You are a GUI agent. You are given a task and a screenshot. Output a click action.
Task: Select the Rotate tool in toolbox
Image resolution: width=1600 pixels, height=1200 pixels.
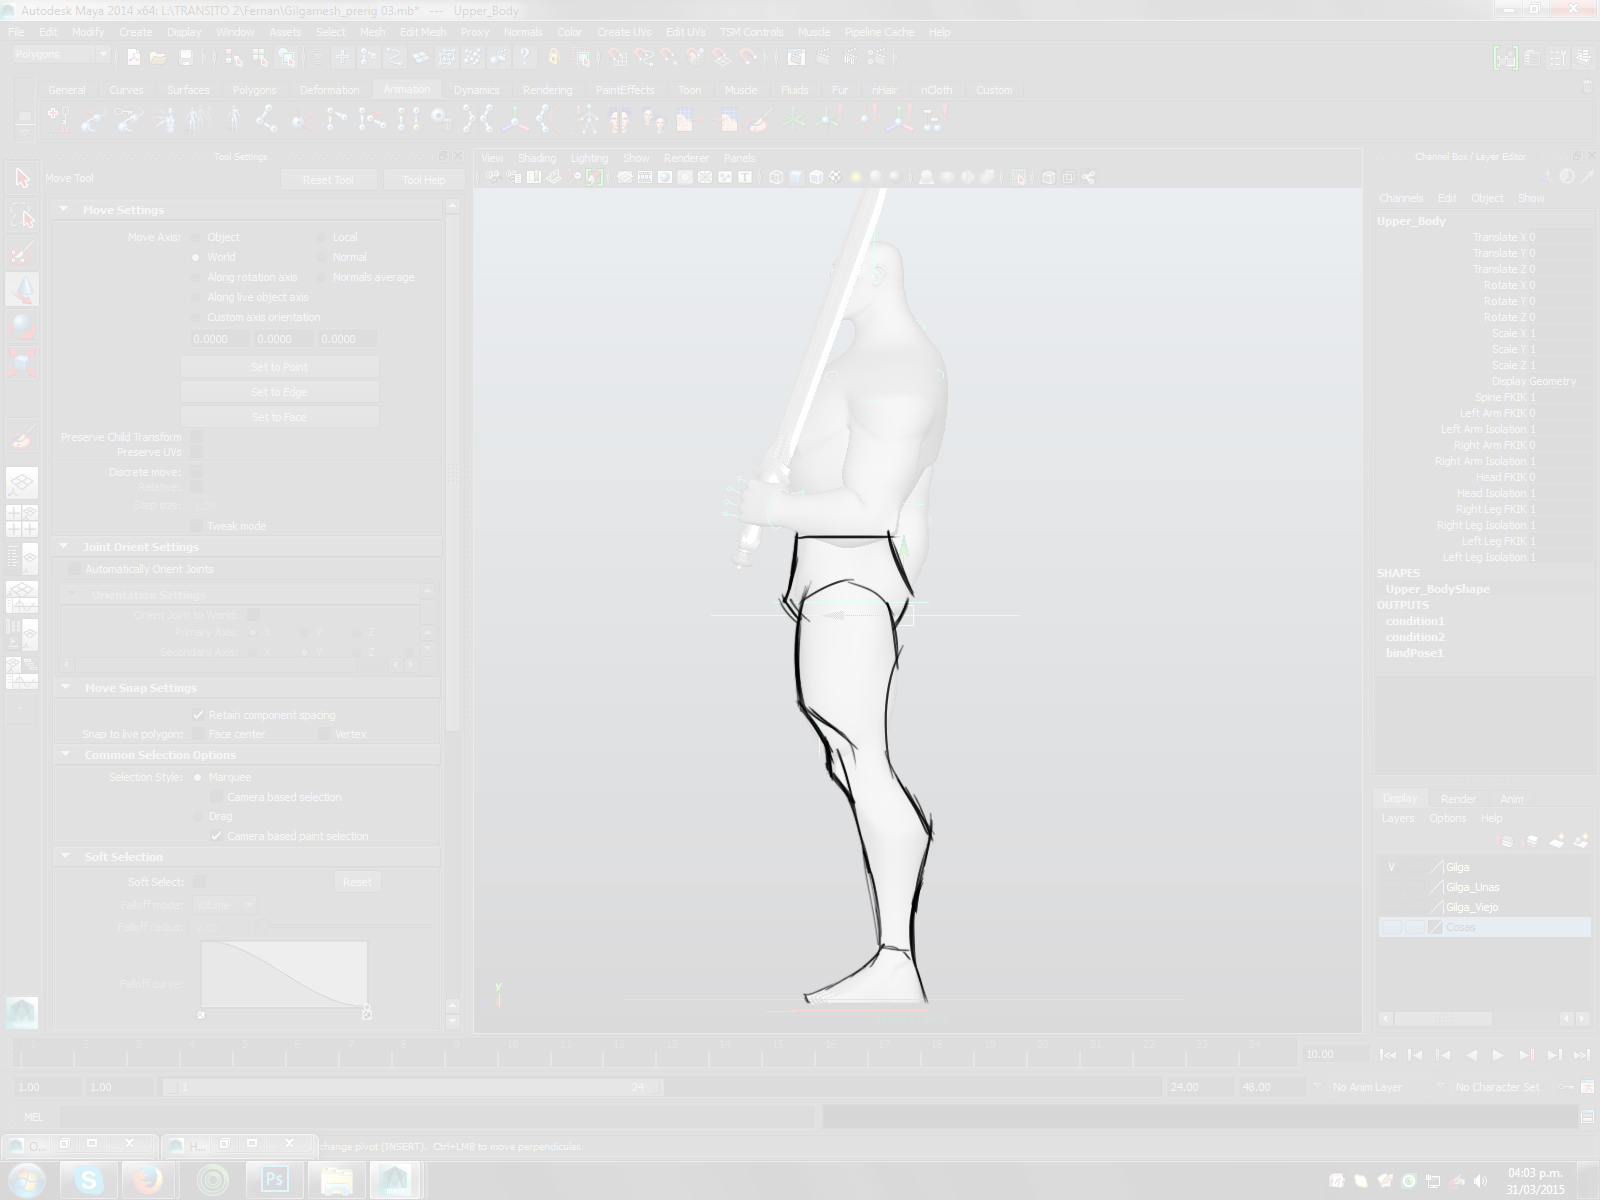[x=22, y=326]
